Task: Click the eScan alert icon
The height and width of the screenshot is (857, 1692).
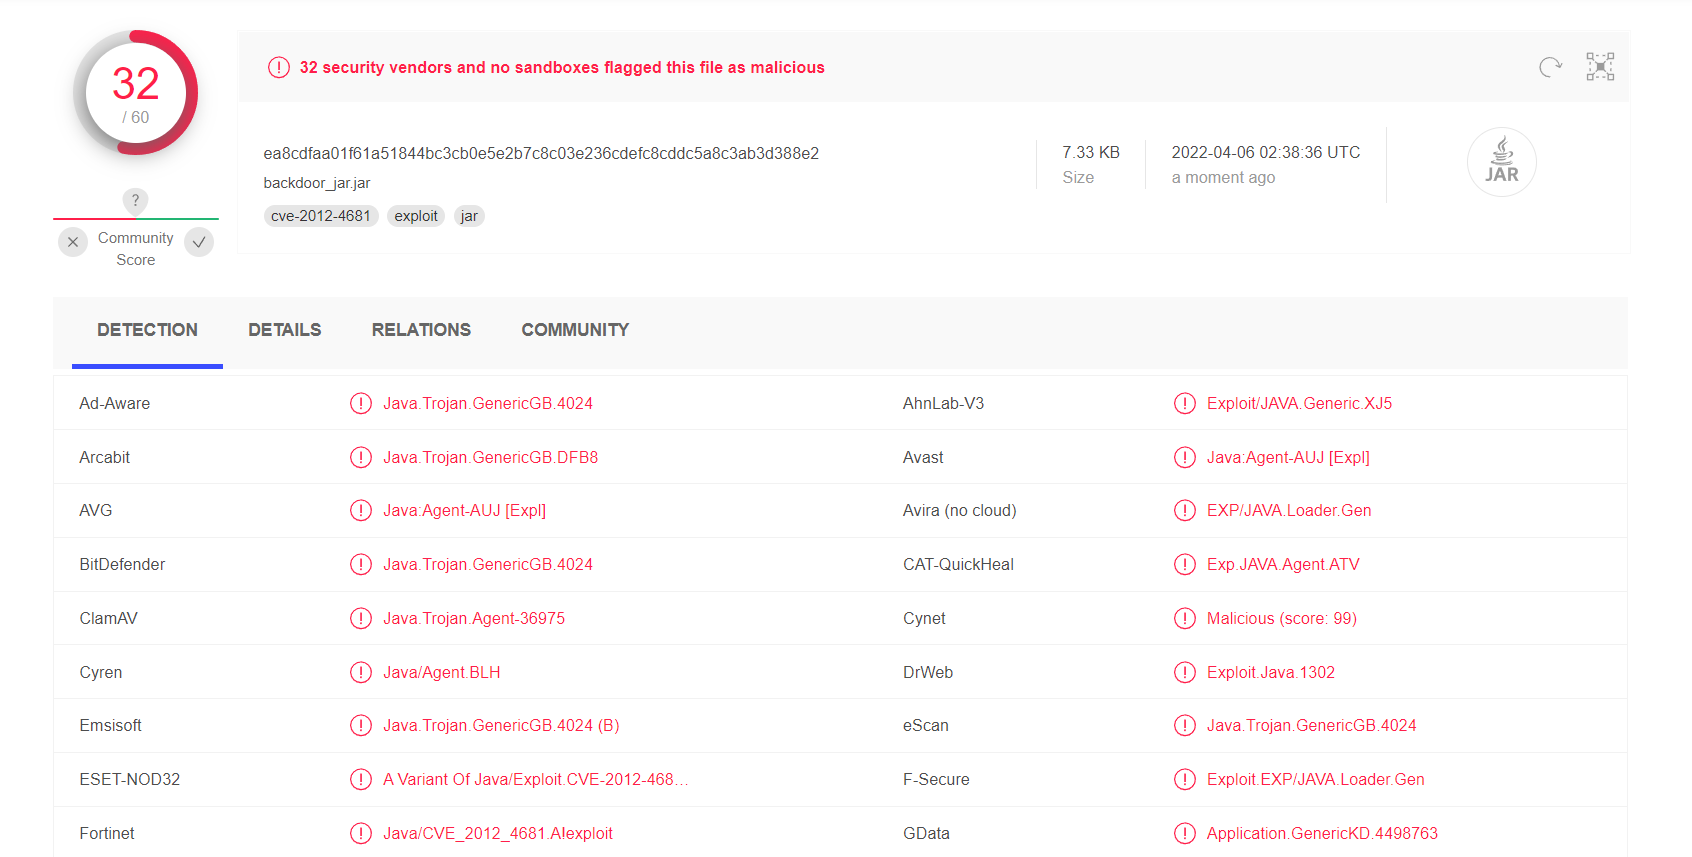Action: (x=1185, y=725)
